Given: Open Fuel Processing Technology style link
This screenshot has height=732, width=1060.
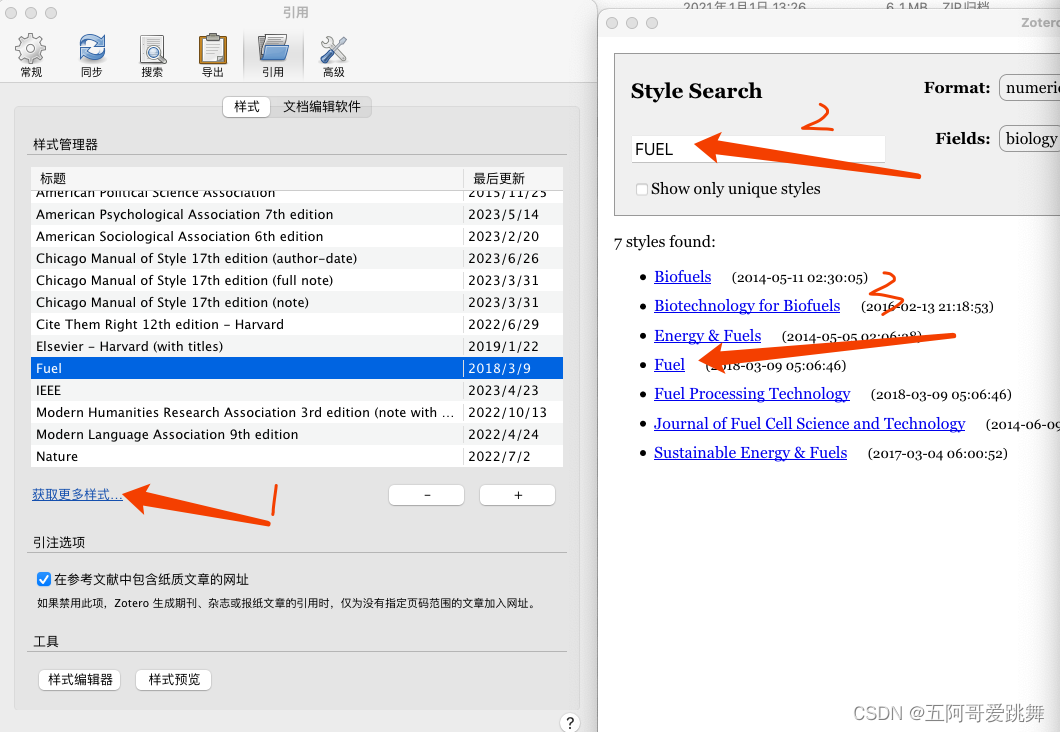Looking at the screenshot, I should coord(752,394).
